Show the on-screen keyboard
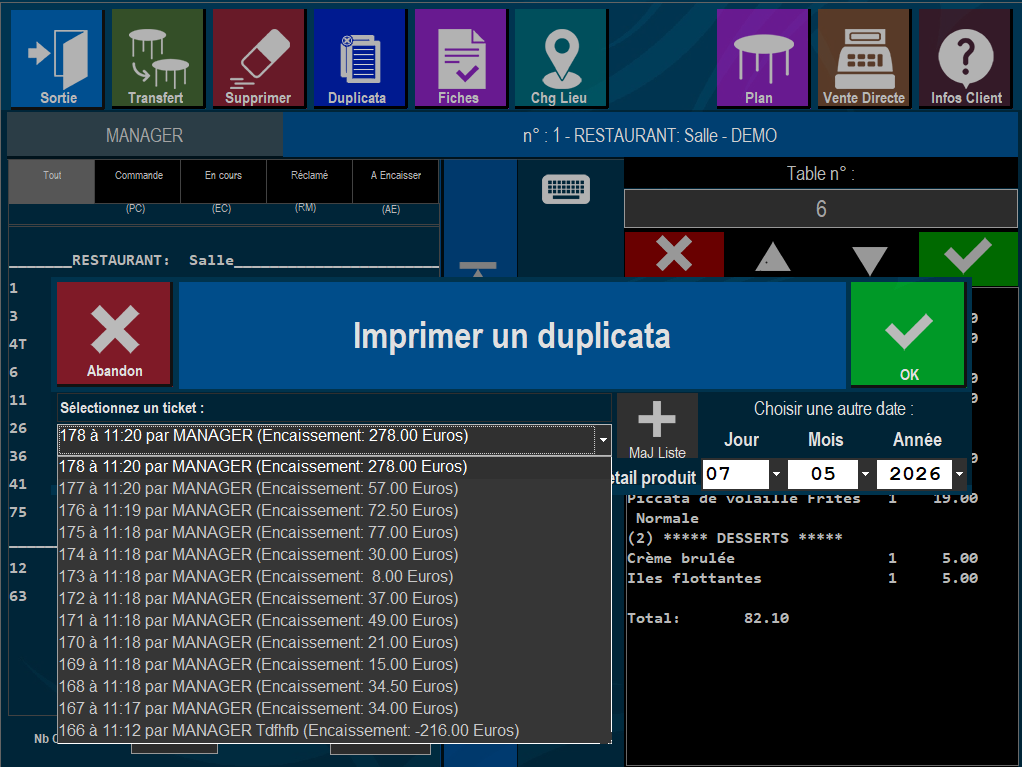 point(566,189)
